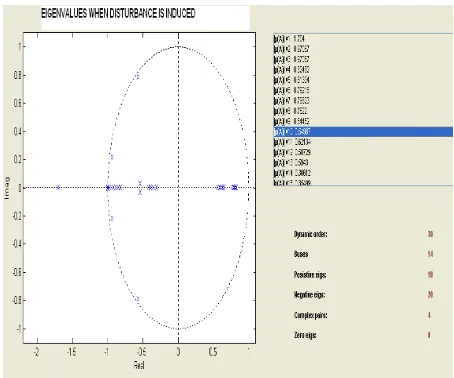Select eigenvalue row #7 in the list

(x=363, y=101)
